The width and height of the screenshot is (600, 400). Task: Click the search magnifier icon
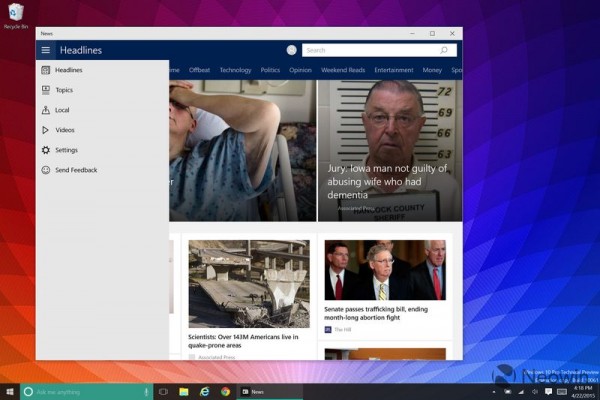point(444,50)
